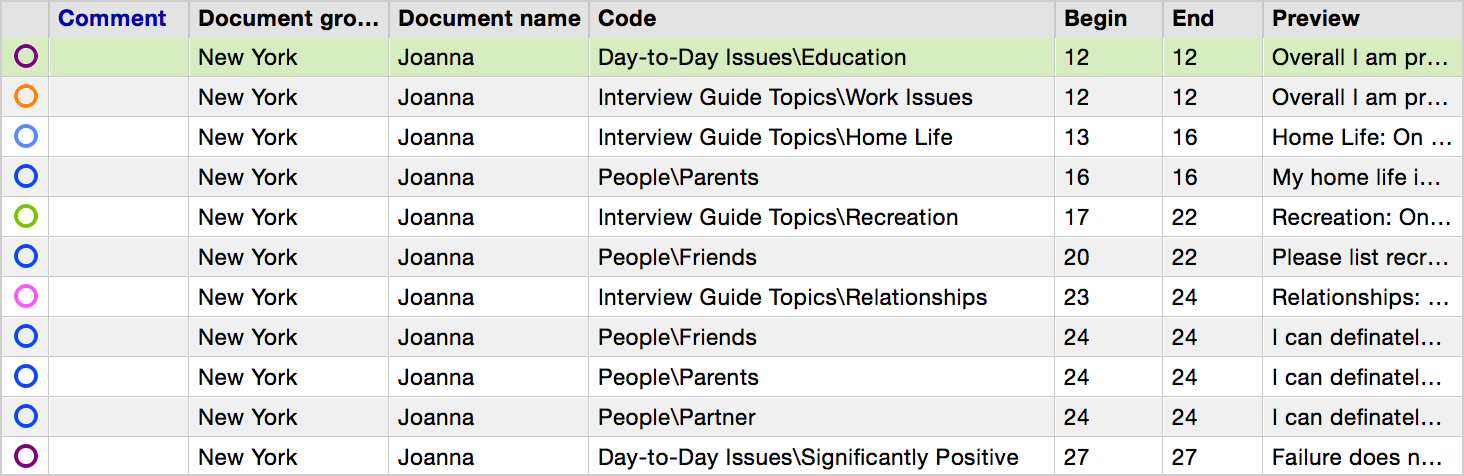
Task: Select the light blue circle for Home Life
Action: point(26,137)
